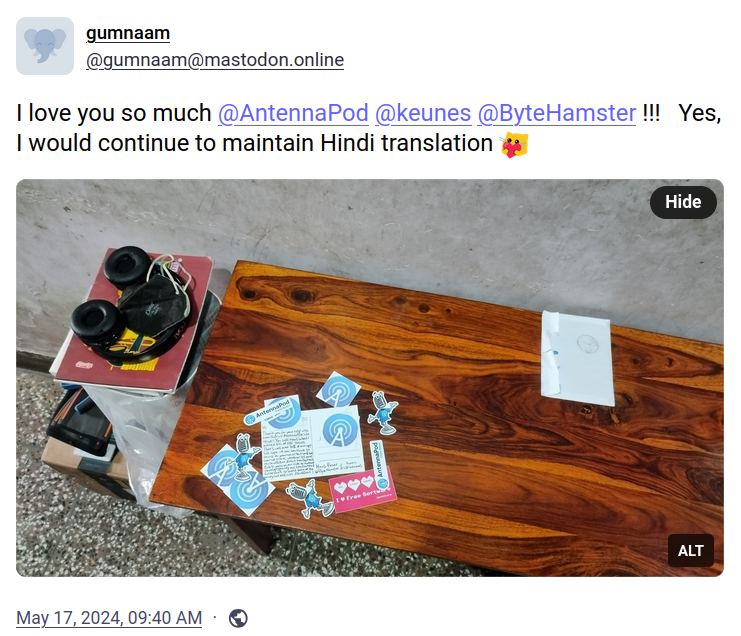The image size is (741, 636).
Task: Click the heart-hugging custom emoji
Action: tap(514, 145)
